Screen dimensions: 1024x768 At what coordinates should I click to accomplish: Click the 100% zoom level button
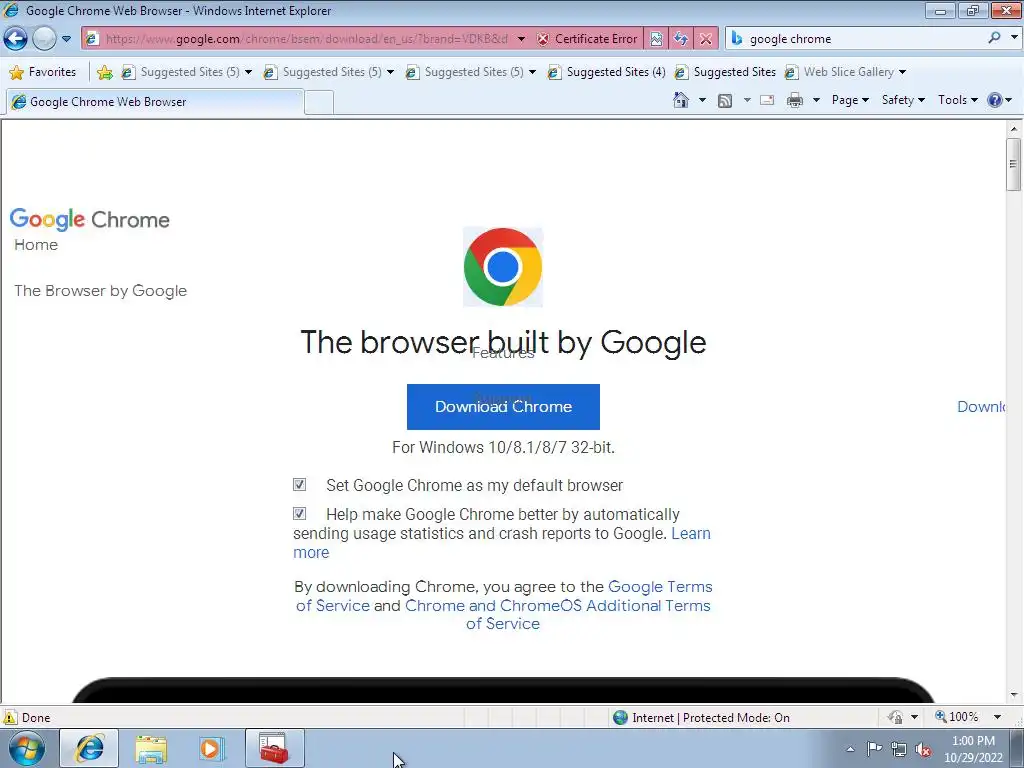(957, 717)
